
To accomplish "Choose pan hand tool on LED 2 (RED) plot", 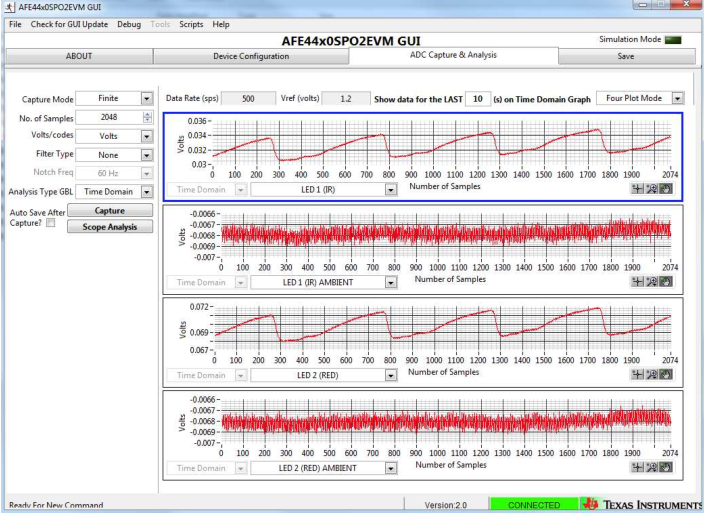I will click(665, 375).
